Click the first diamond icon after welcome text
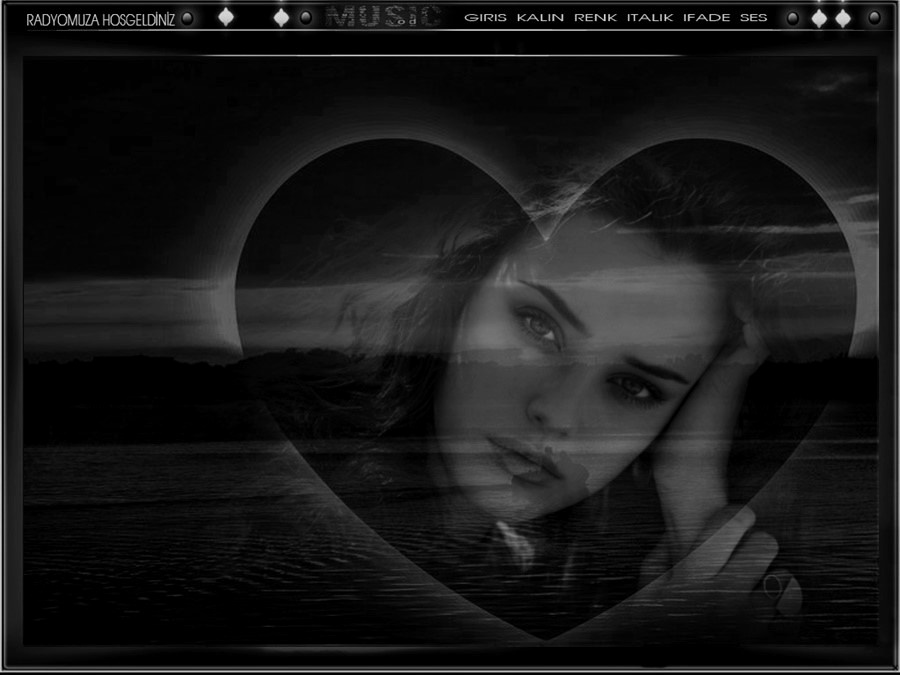The height and width of the screenshot is (675, 900). [226, 17]
